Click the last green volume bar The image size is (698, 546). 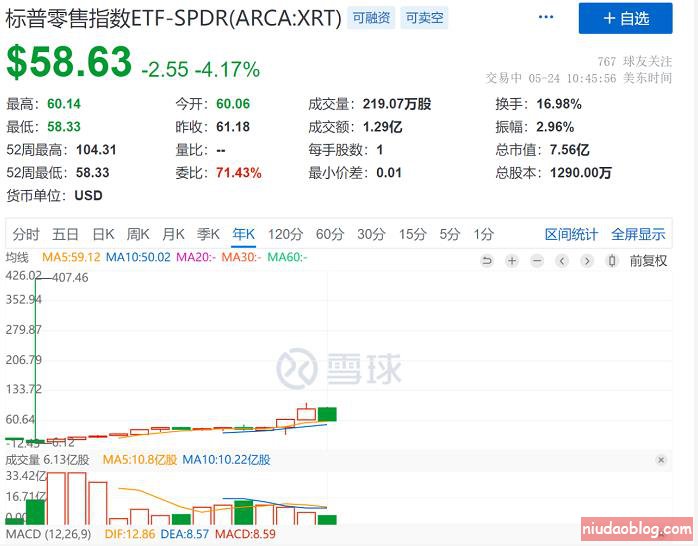pyautogui.click(x=327, y=520)
